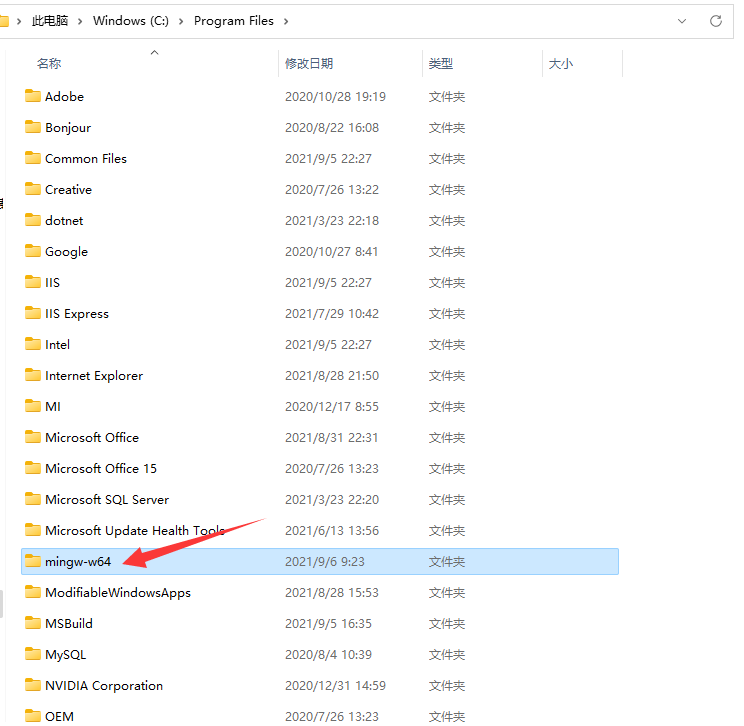Sort by 大小 column header
Viewport: 744px width, 726px height.
click(561, 63)
